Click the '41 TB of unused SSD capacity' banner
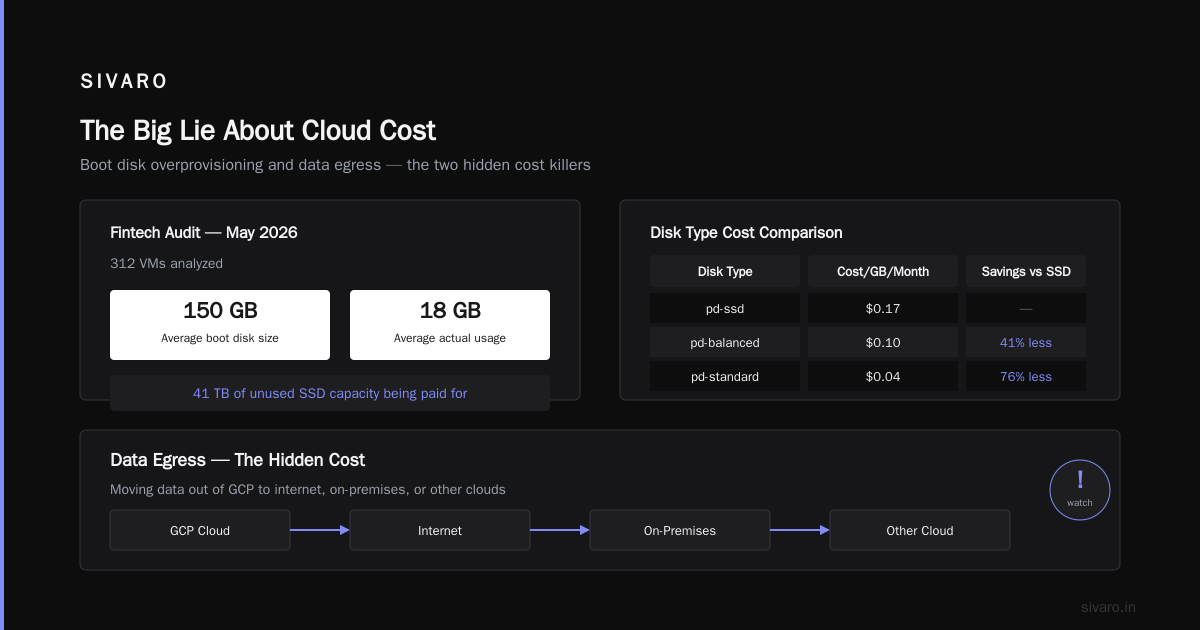The width and height of the screenshot is (1200, 630). [330, 393]
